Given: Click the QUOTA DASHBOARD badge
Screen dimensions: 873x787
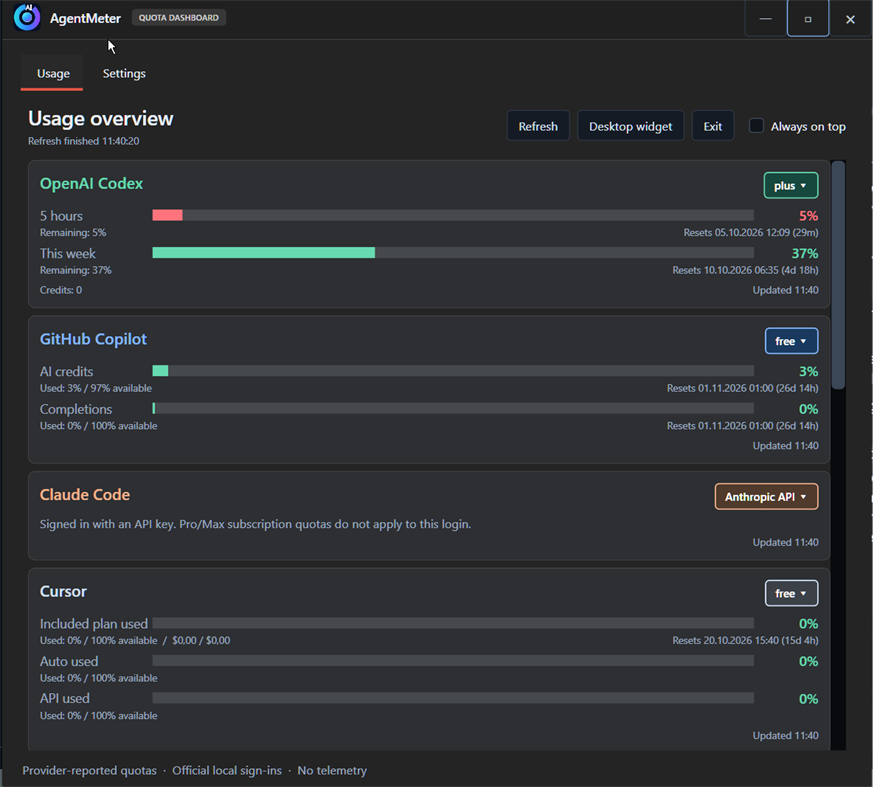Looking at the screenshot, I should point(179,18).
